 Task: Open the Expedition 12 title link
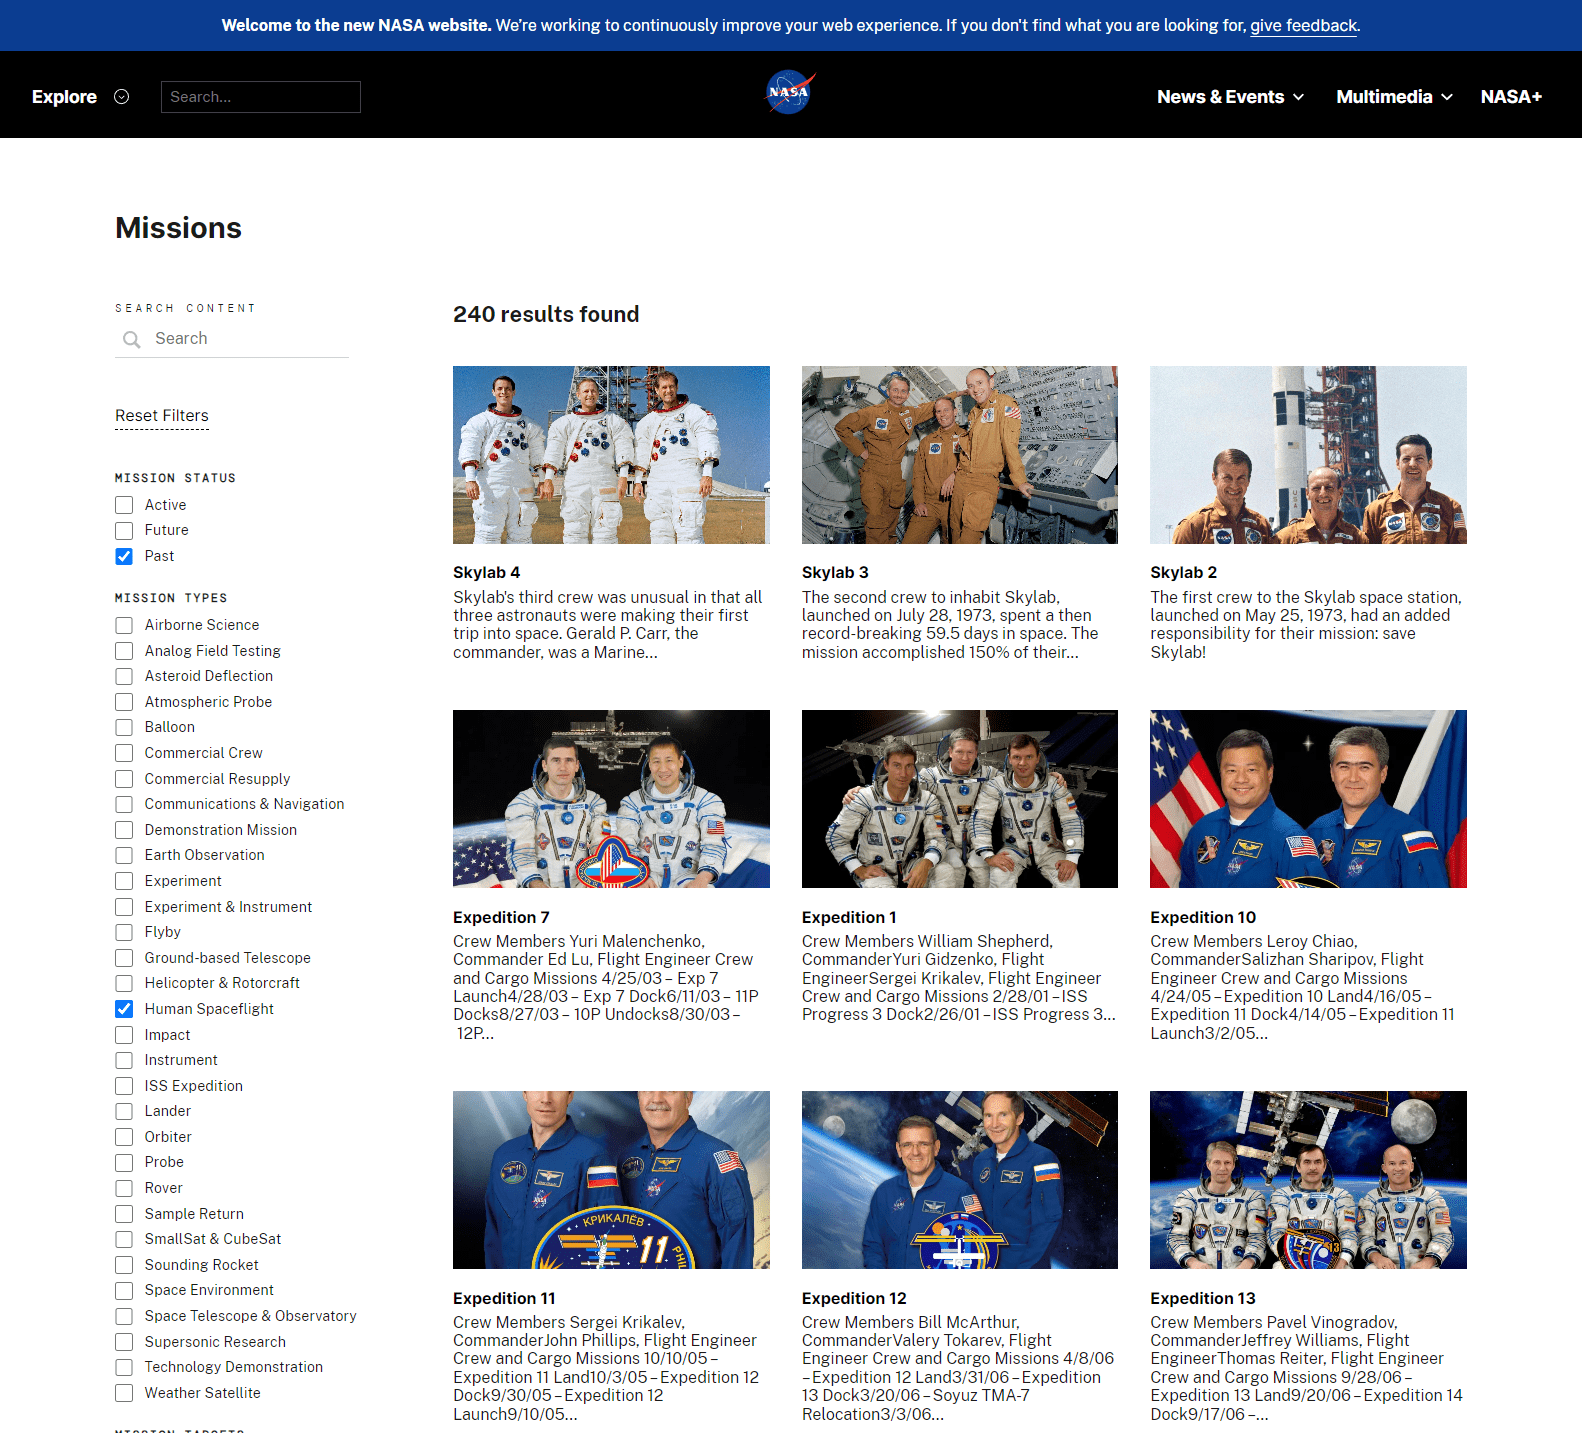click(854, 1299)
